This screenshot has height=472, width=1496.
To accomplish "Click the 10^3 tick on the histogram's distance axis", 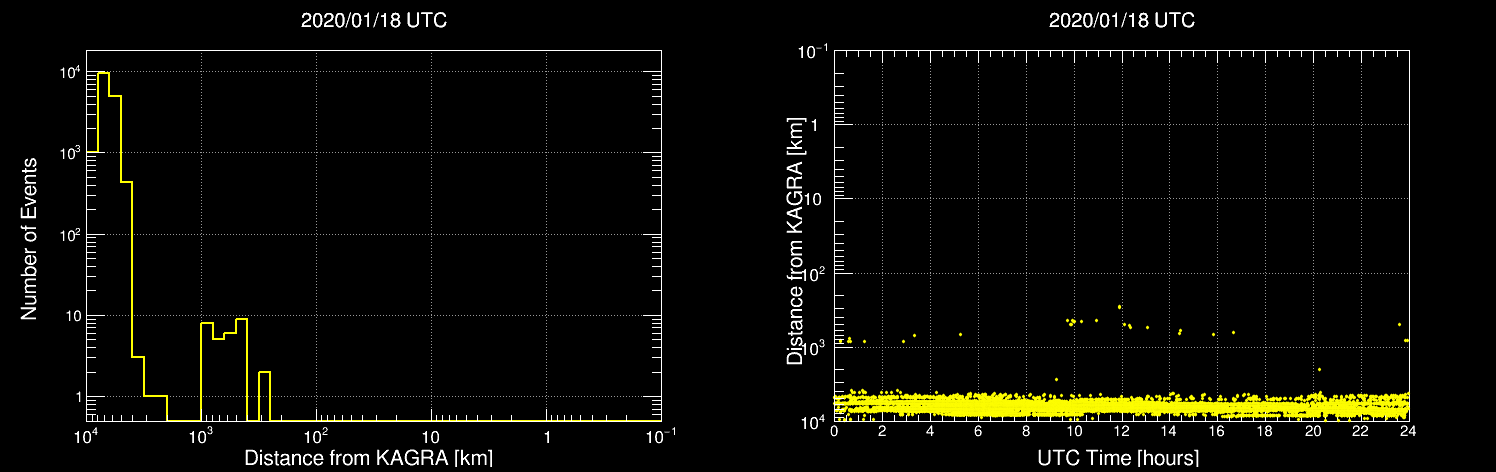I will tap(202, 435).
